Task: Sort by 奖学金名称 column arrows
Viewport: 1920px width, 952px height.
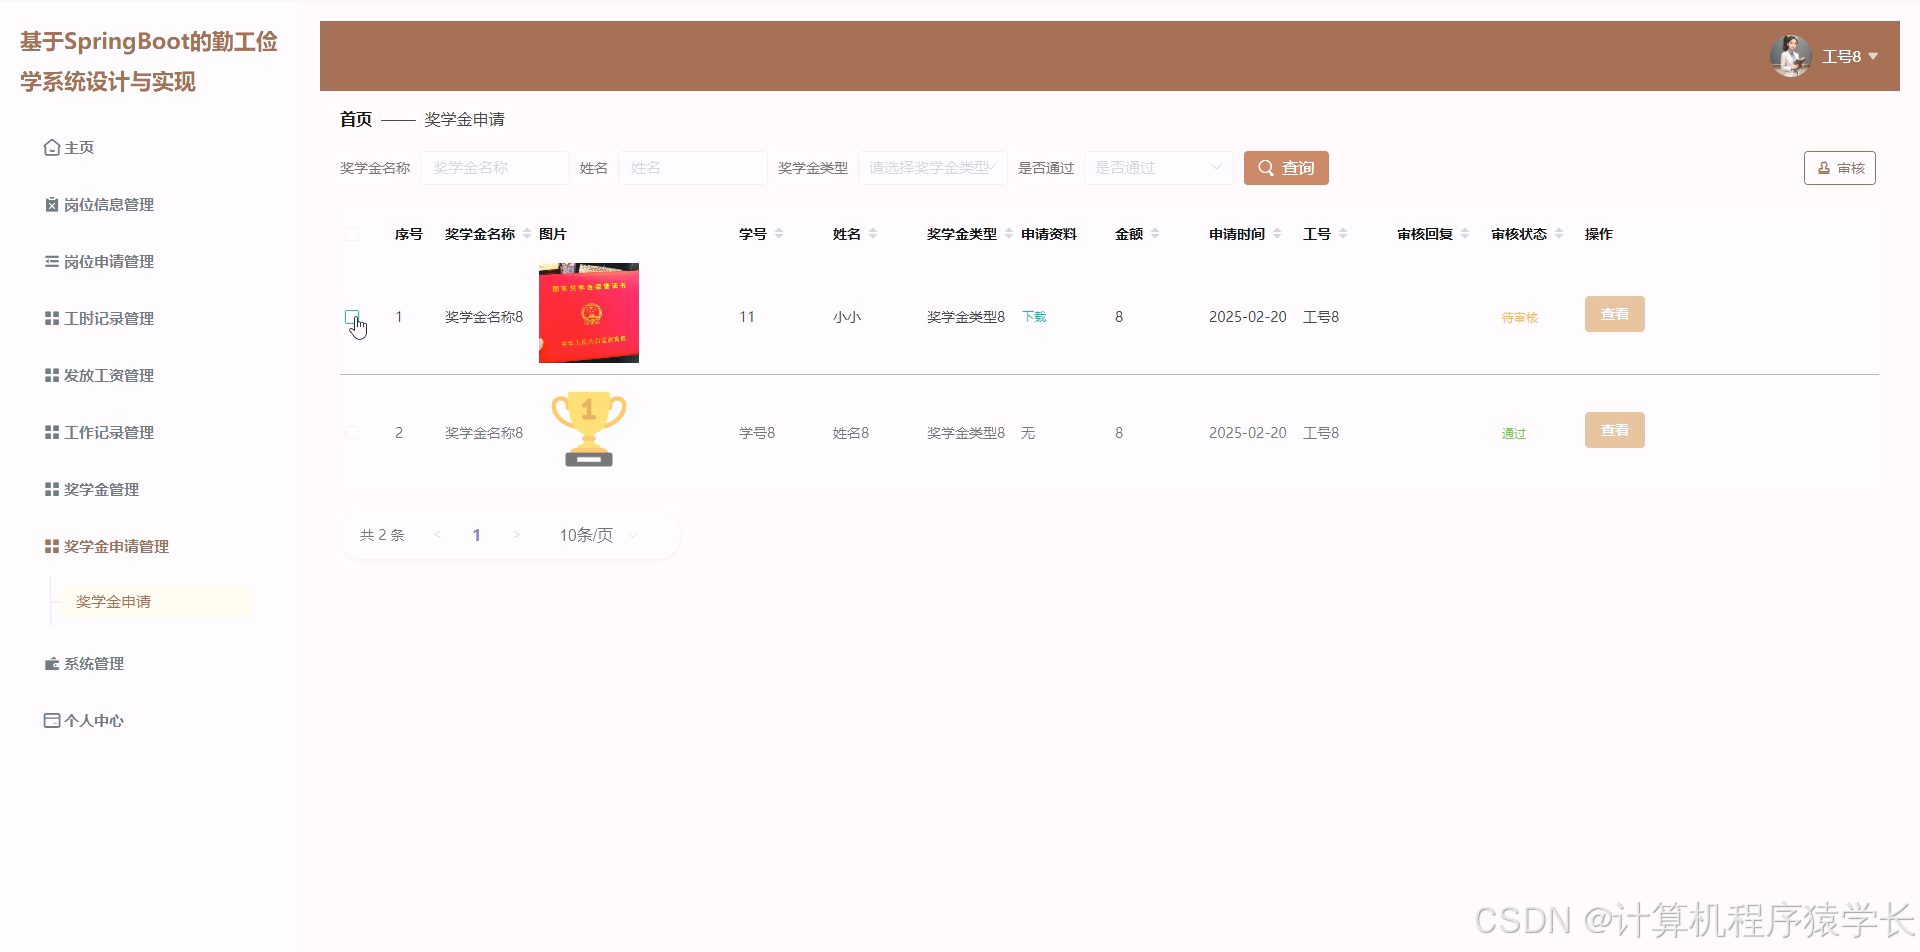Action: click(527, 234)
